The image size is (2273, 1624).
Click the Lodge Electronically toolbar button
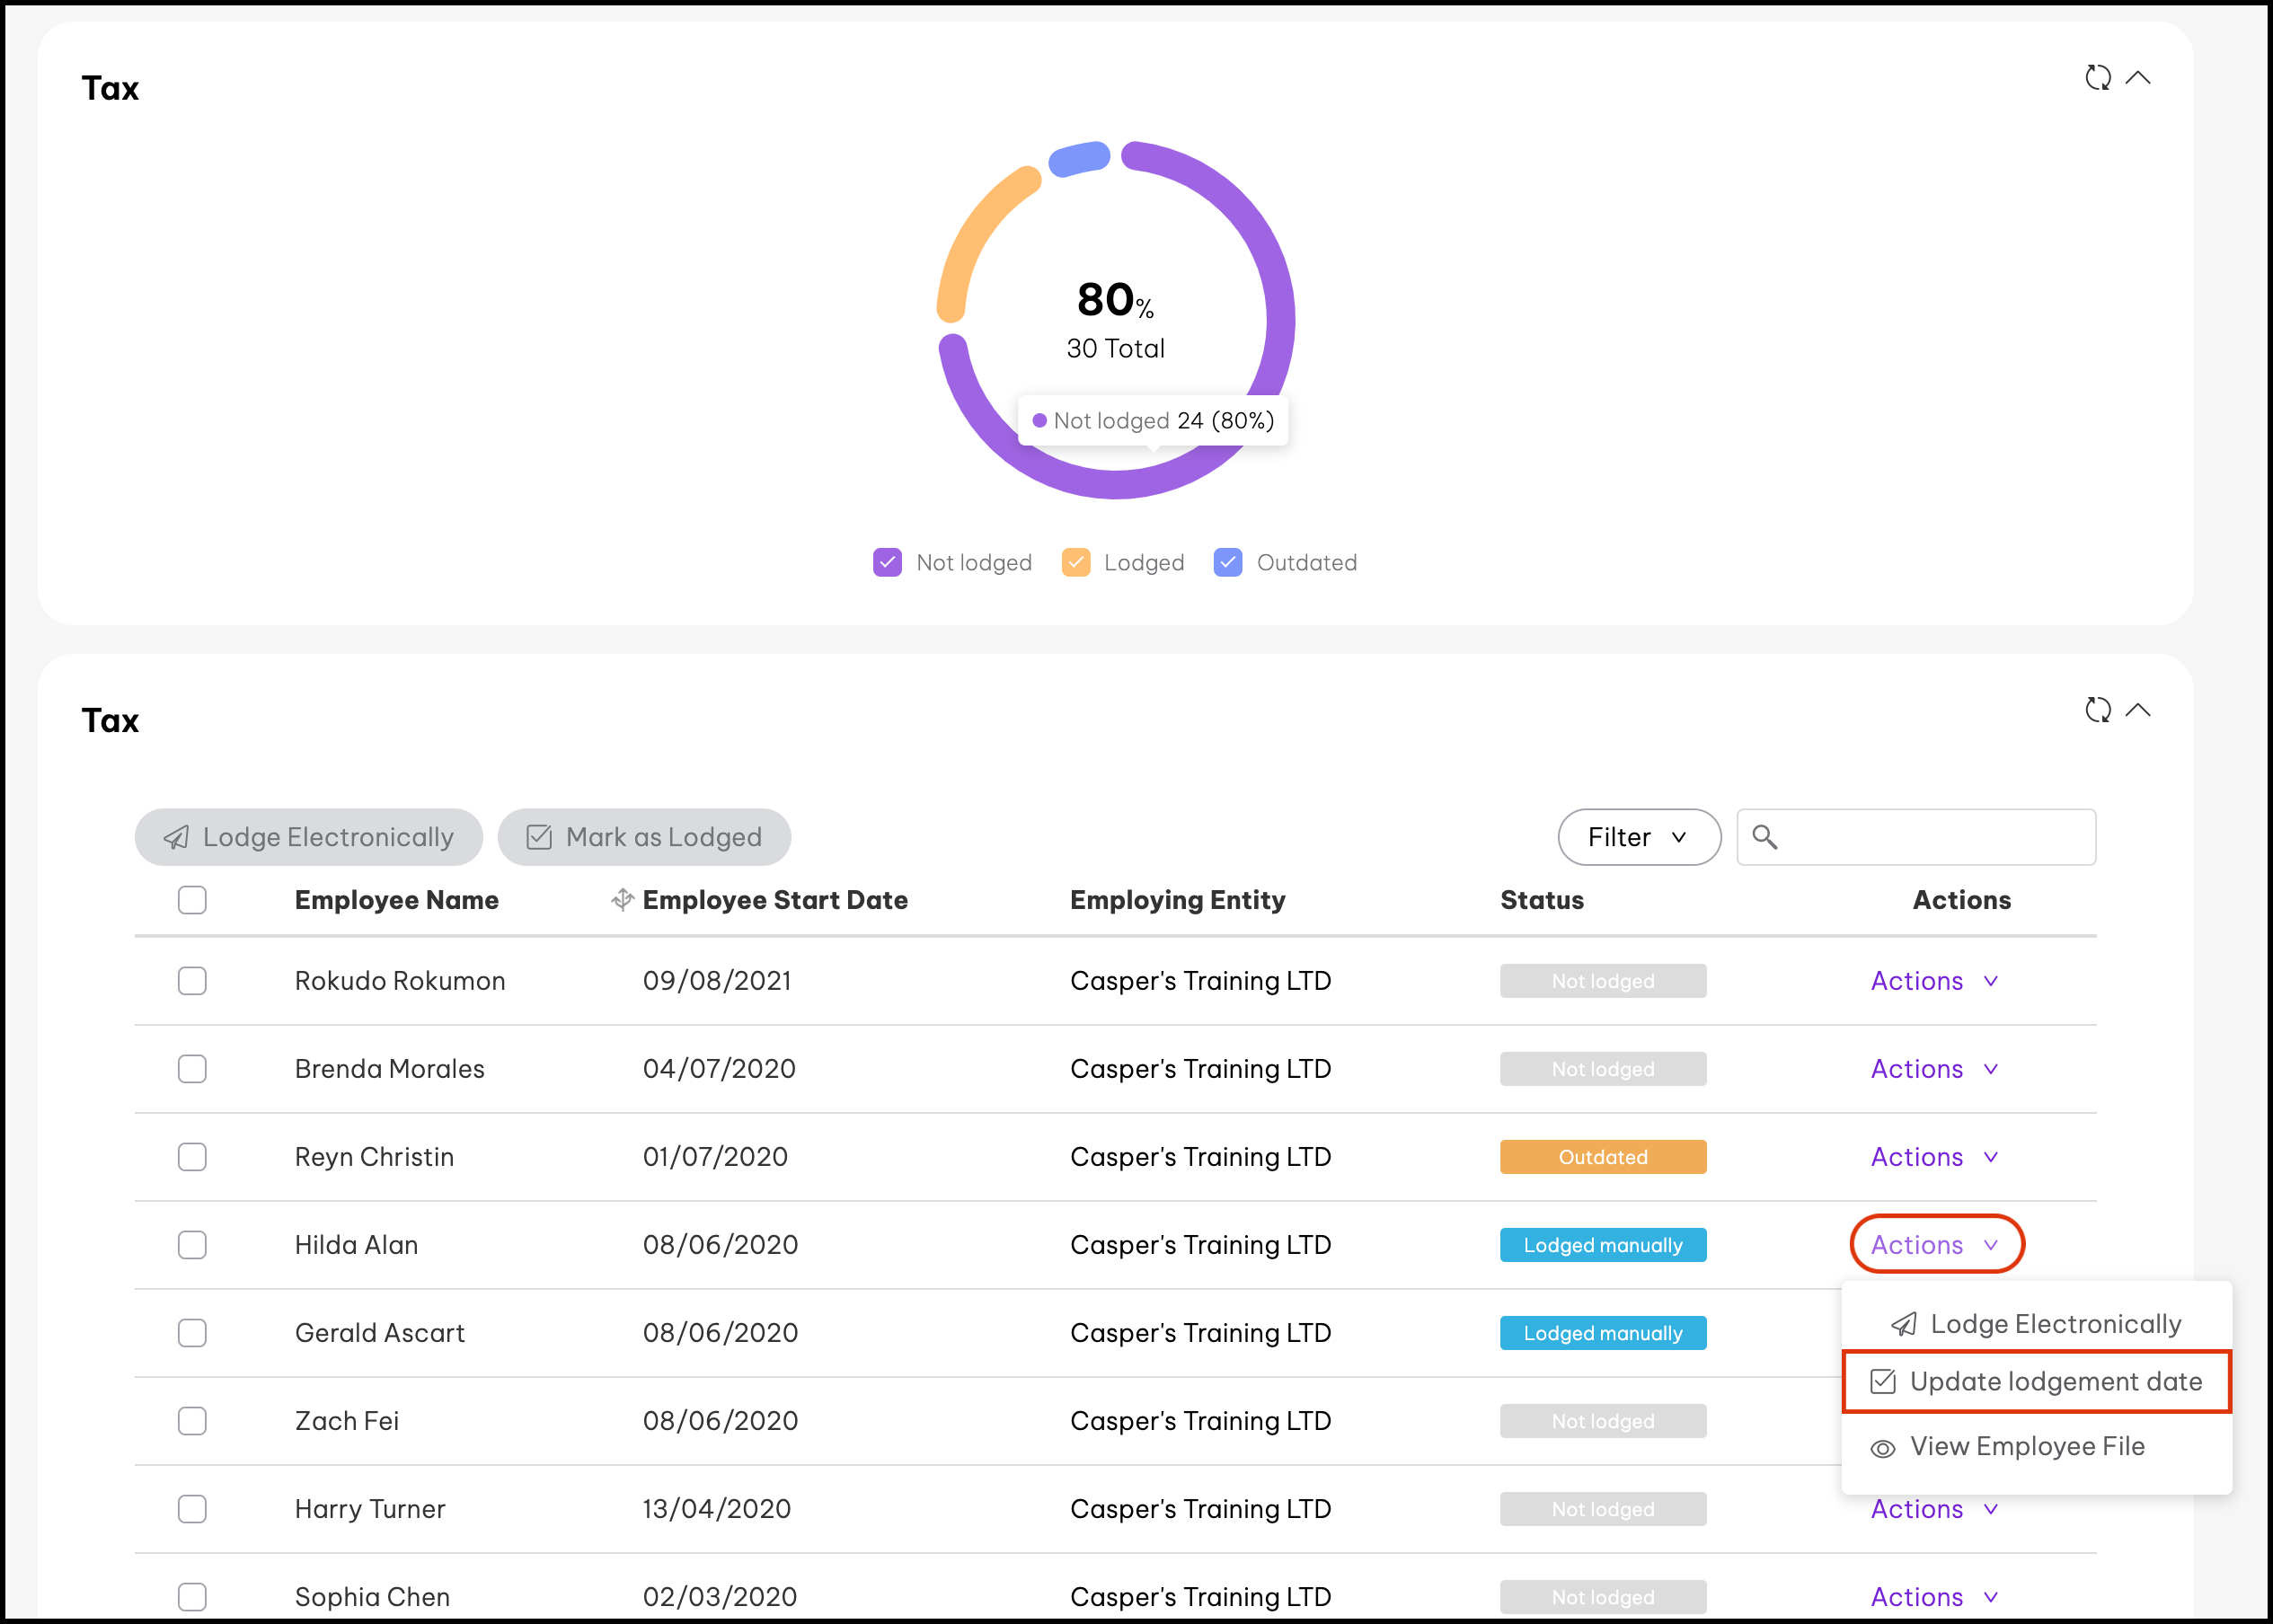[x=309, y=837]
